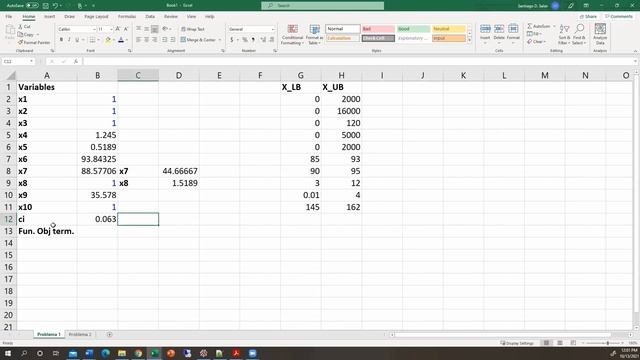Click the Accounting dollar format icon

click(x=231, y=40)
